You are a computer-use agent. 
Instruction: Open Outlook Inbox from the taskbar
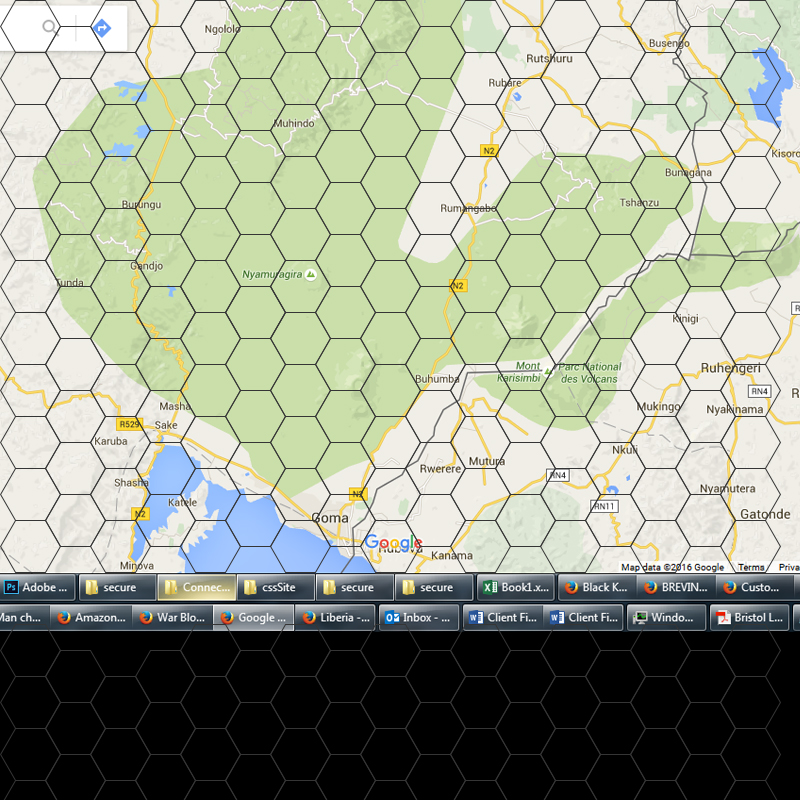(418, 617)
